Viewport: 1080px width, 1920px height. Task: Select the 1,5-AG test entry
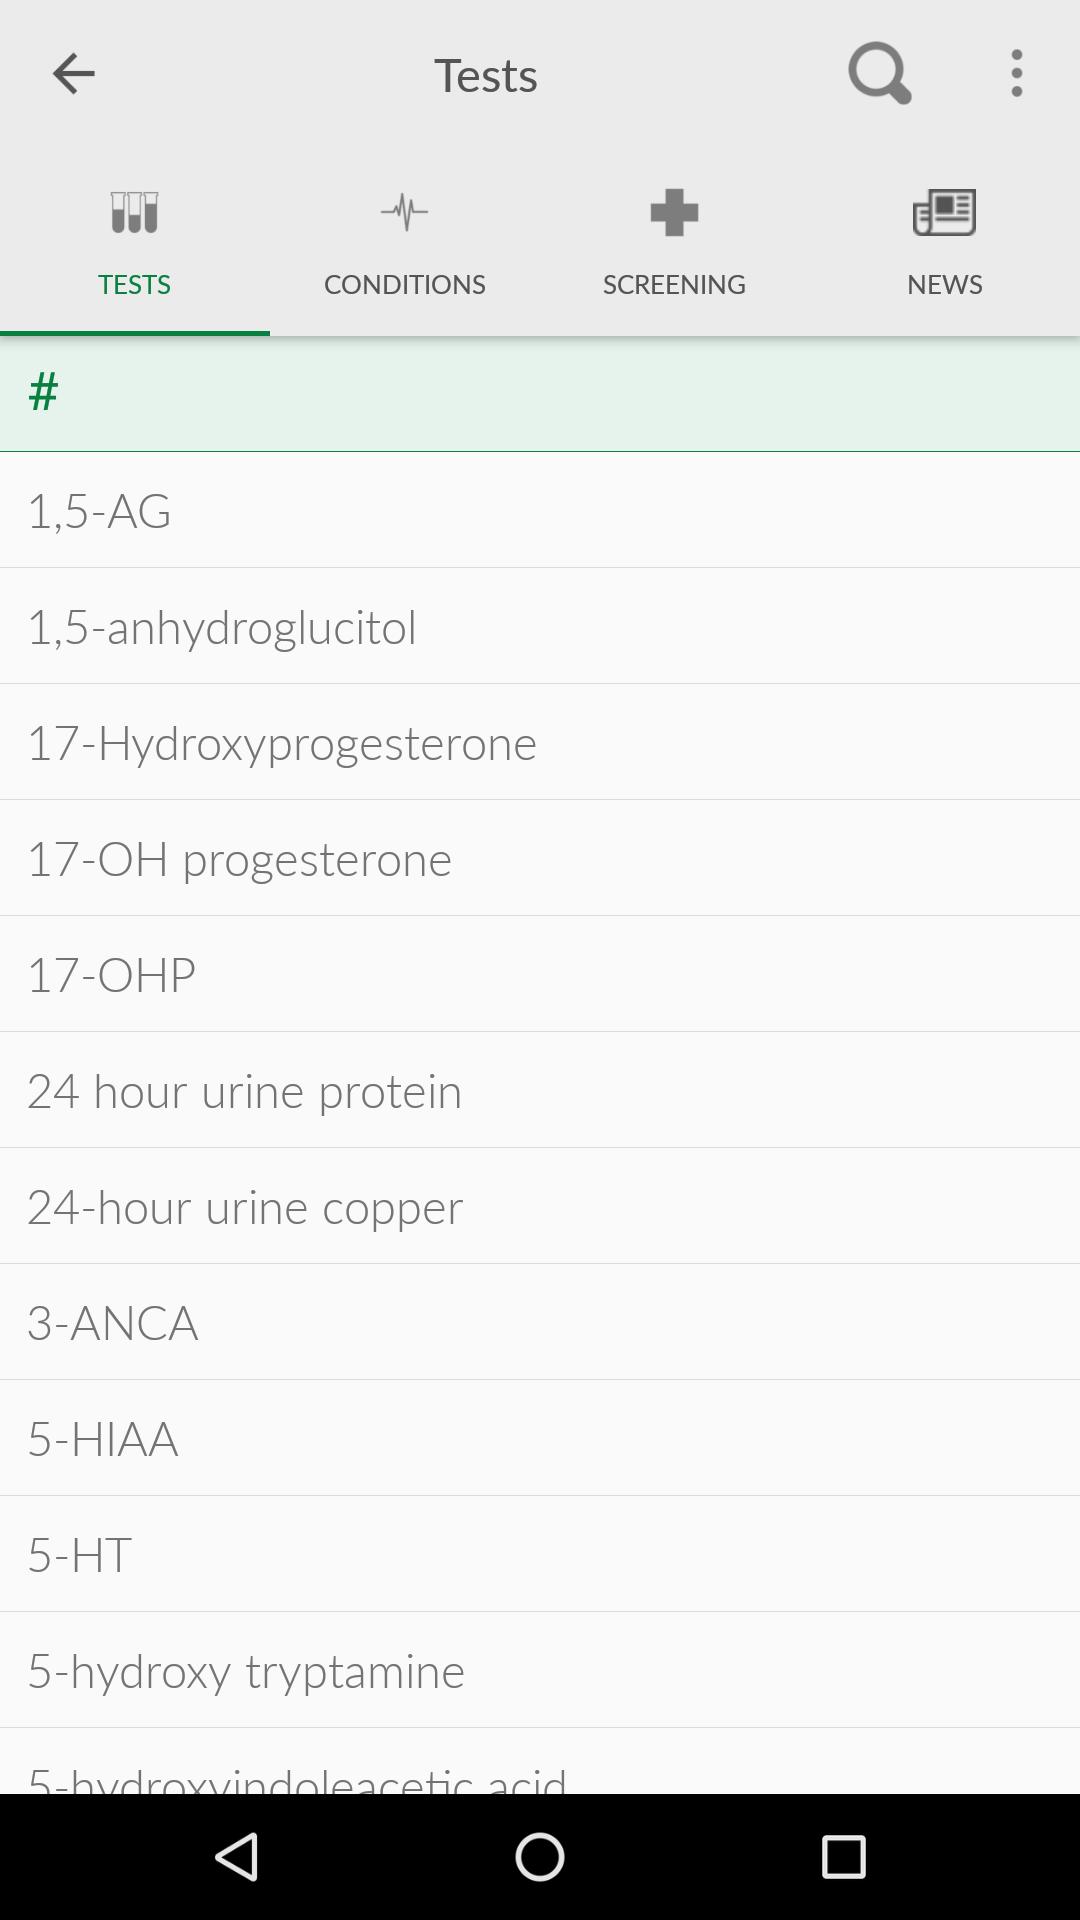(x=540, y=511)
